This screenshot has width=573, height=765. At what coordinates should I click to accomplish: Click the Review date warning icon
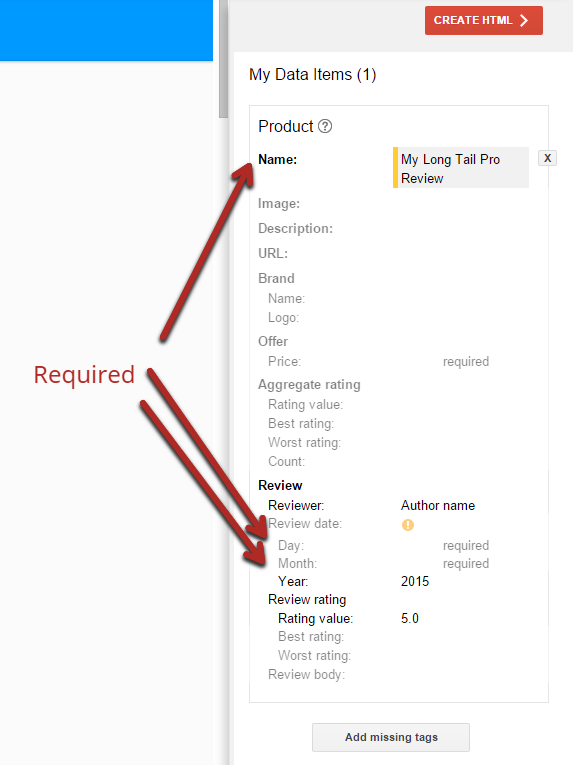click(408, 525)
